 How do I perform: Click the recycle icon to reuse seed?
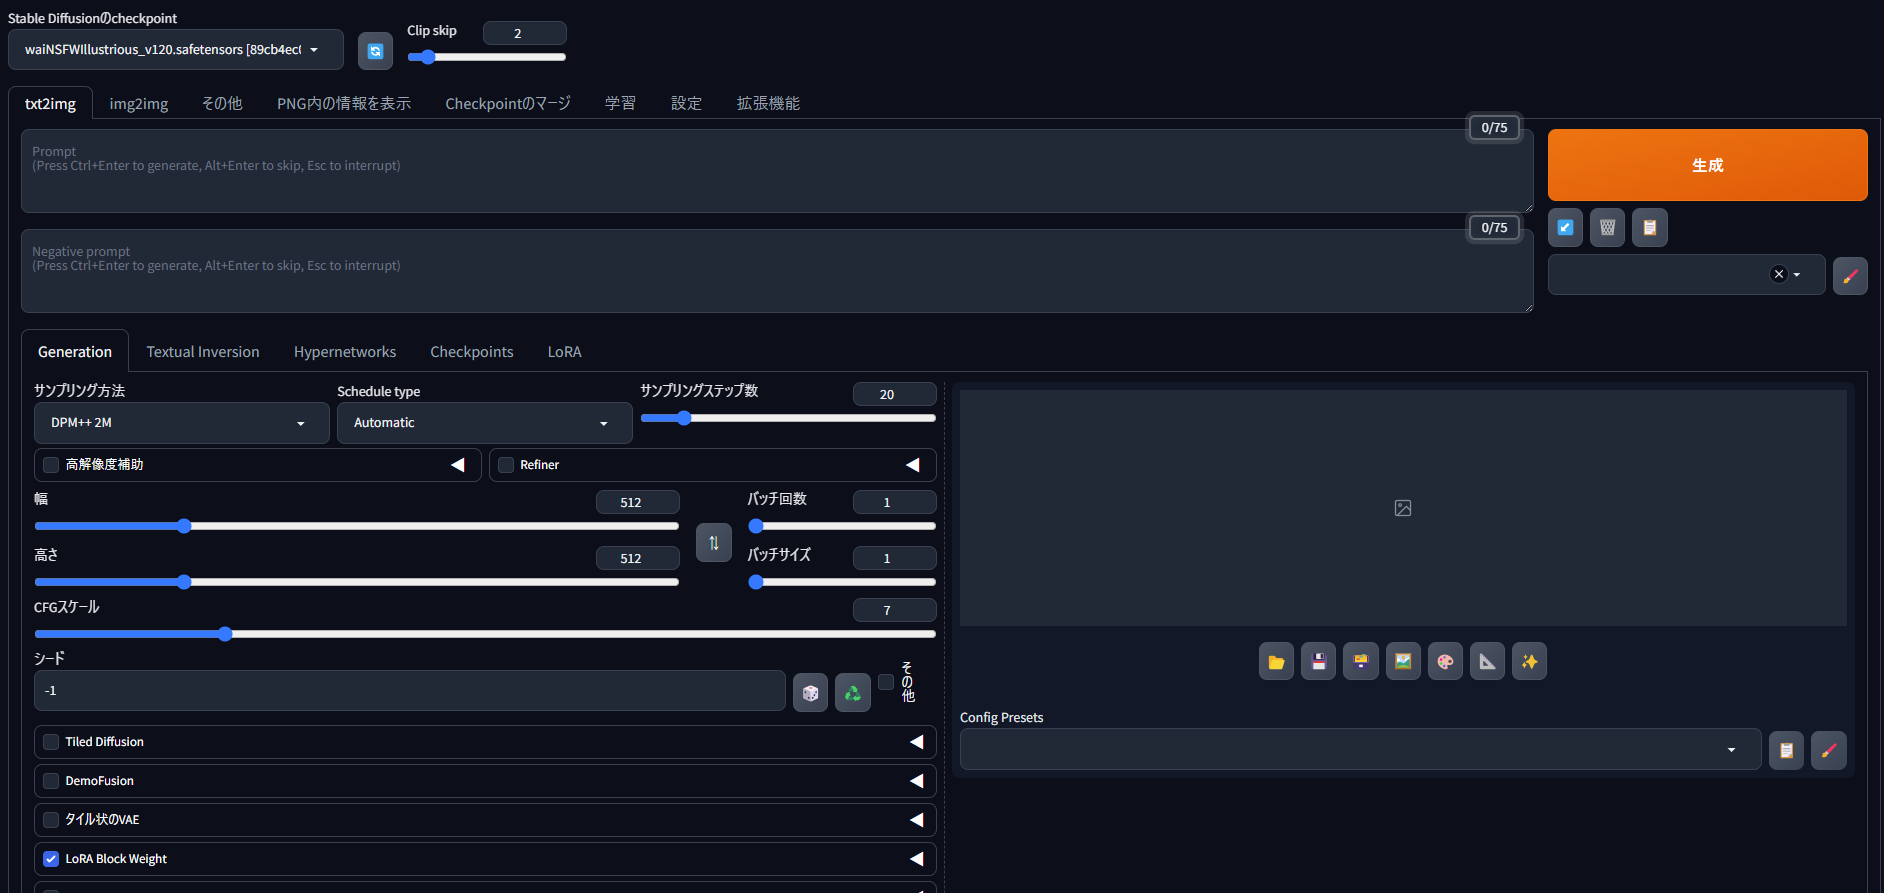tap(853, 692)
